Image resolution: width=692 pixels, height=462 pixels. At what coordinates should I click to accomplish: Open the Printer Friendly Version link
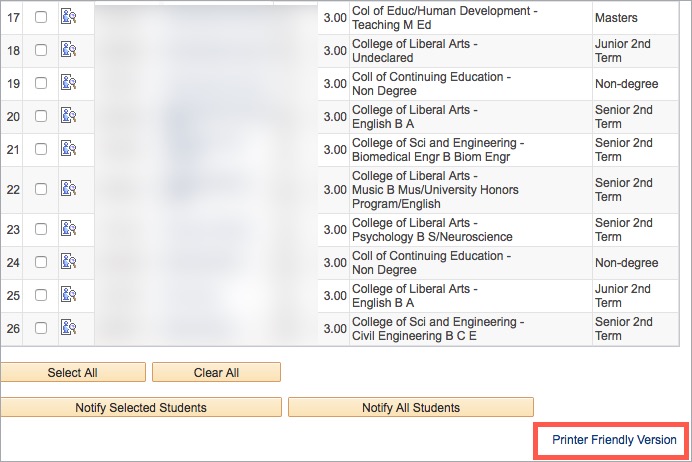tap(614, 439)
